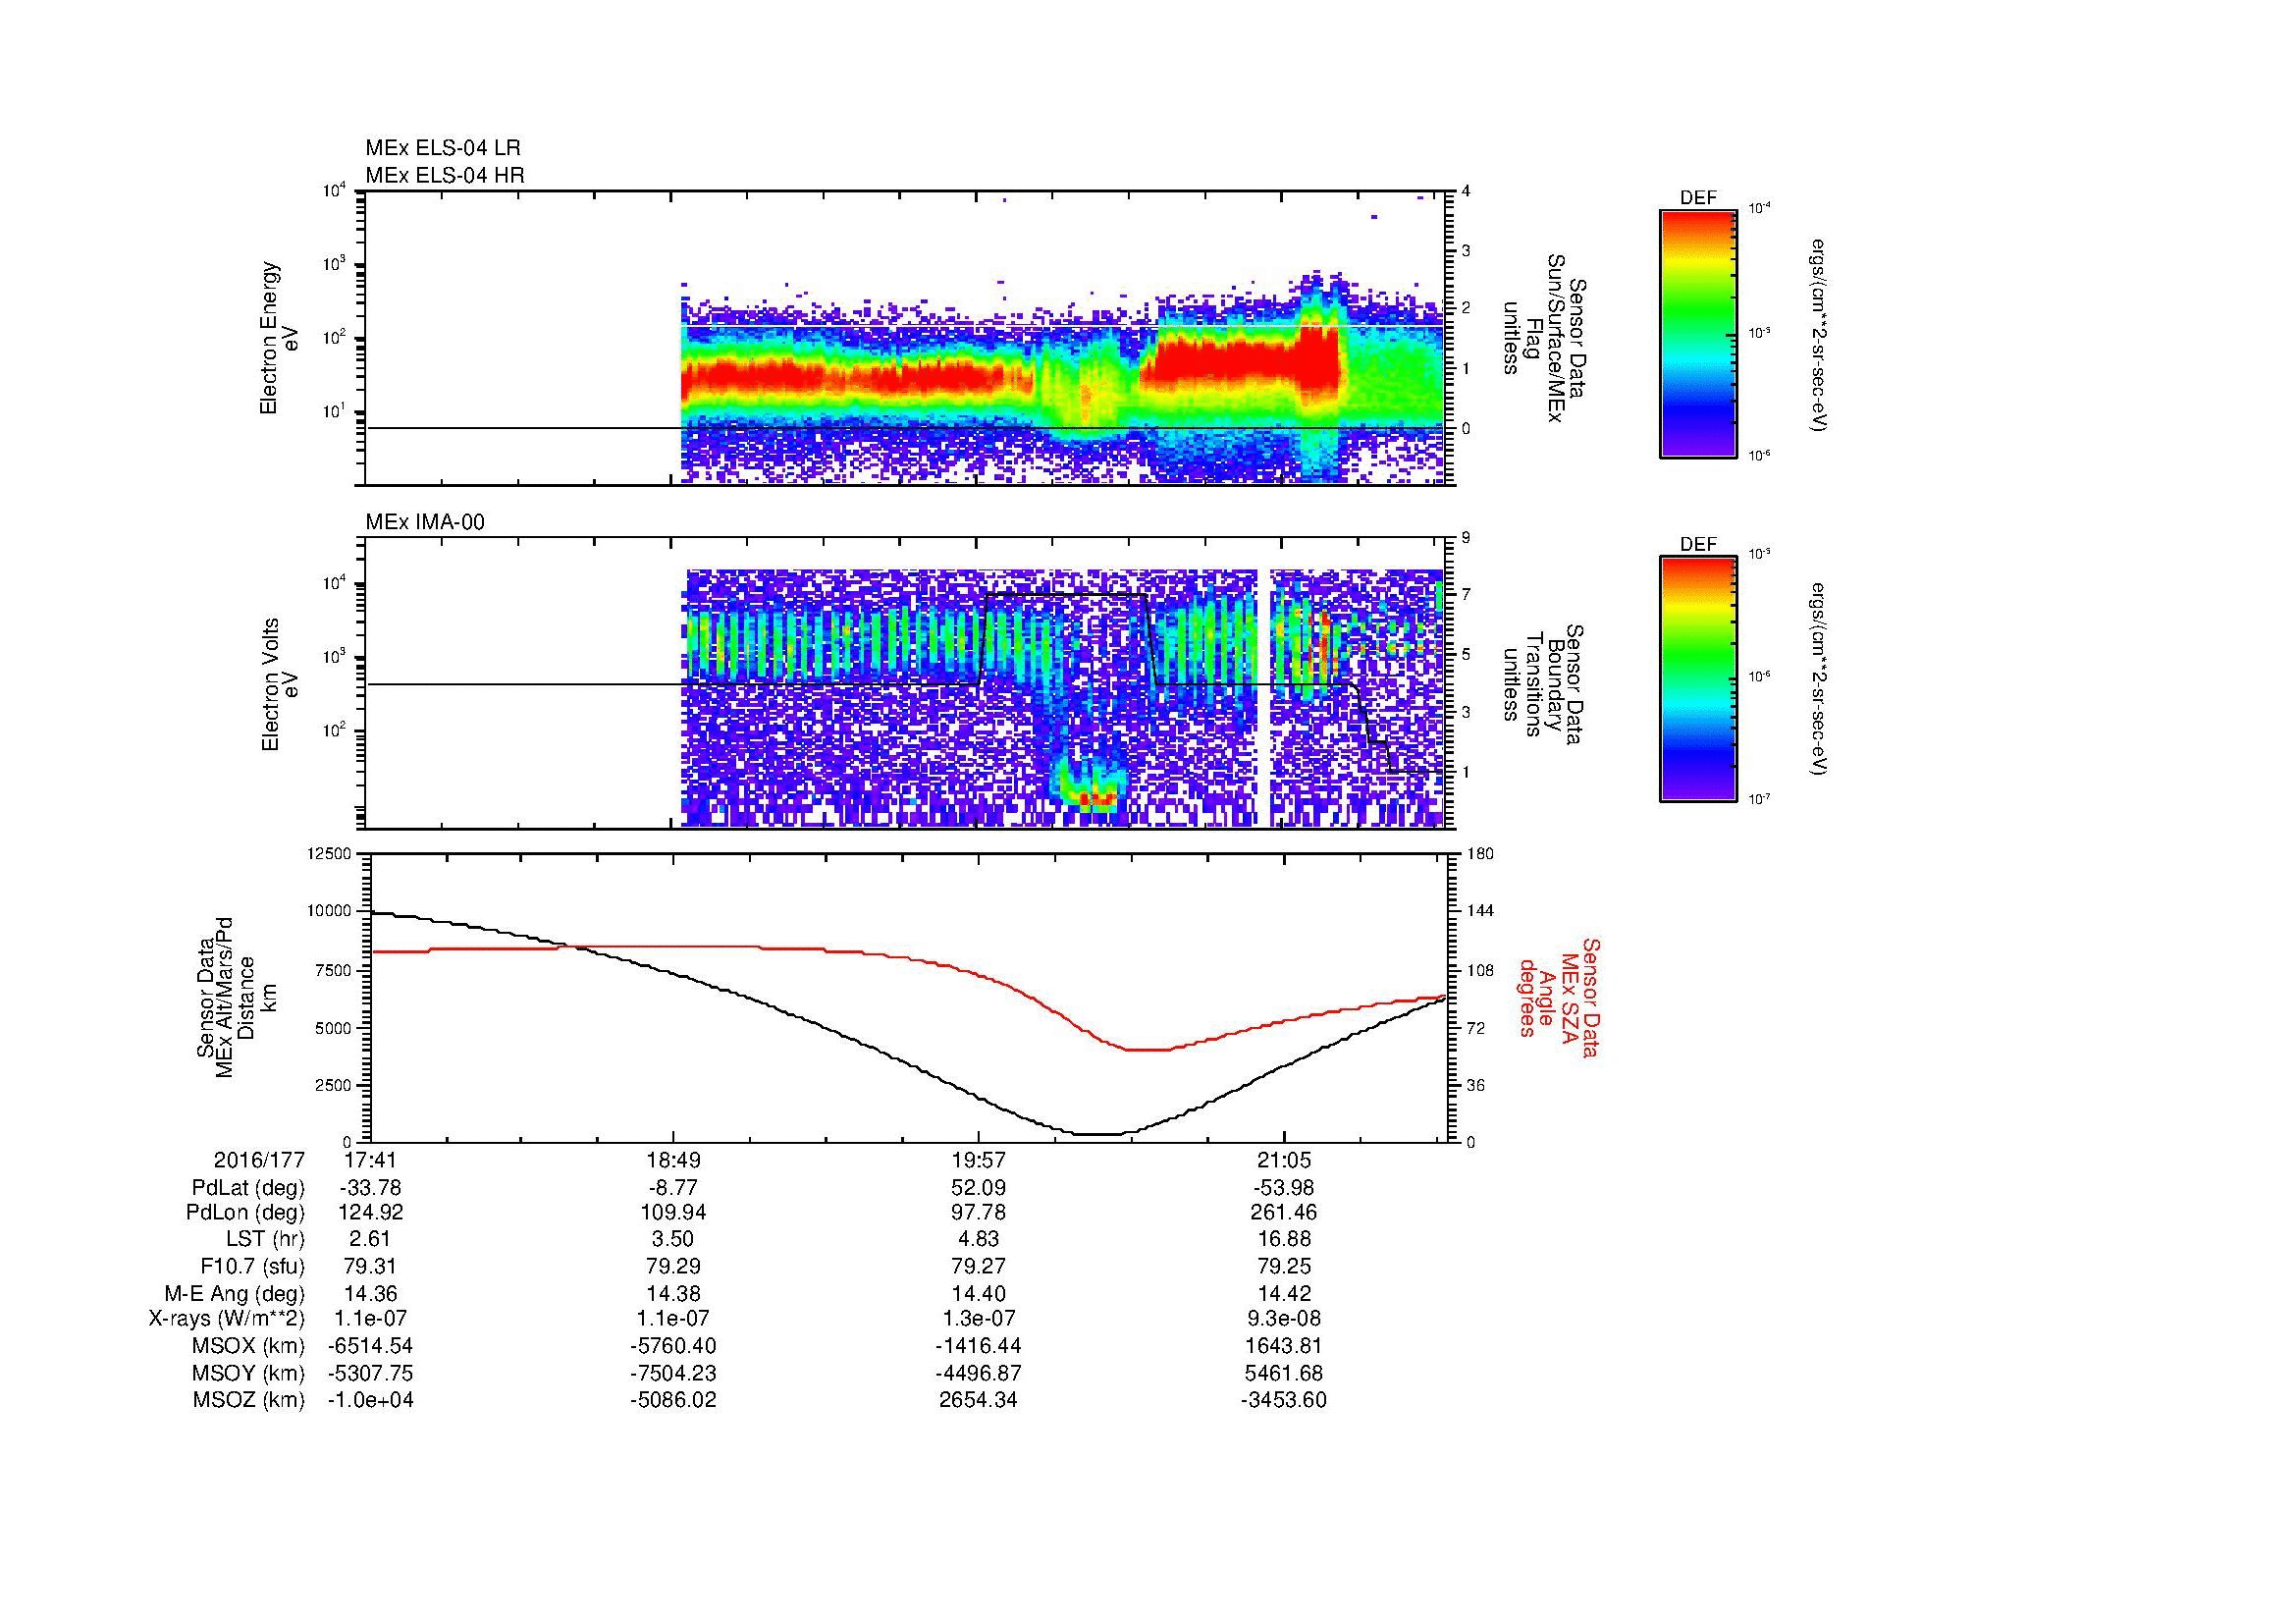Click X-rays value '1.3e-07'
The image size is (2296, 1623).
tap(979, 1320)
